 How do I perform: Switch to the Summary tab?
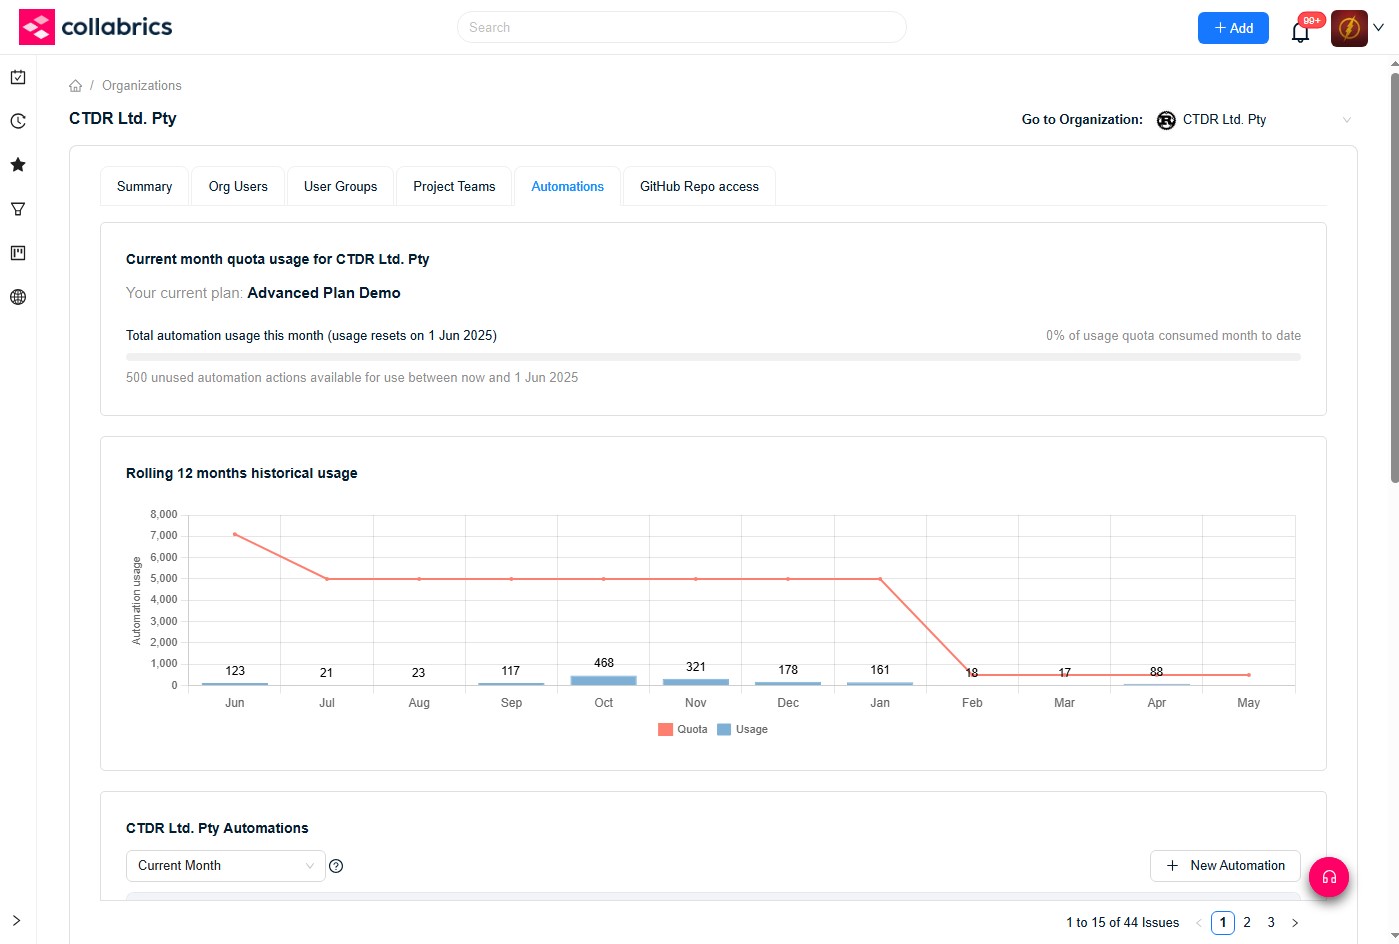144,186
